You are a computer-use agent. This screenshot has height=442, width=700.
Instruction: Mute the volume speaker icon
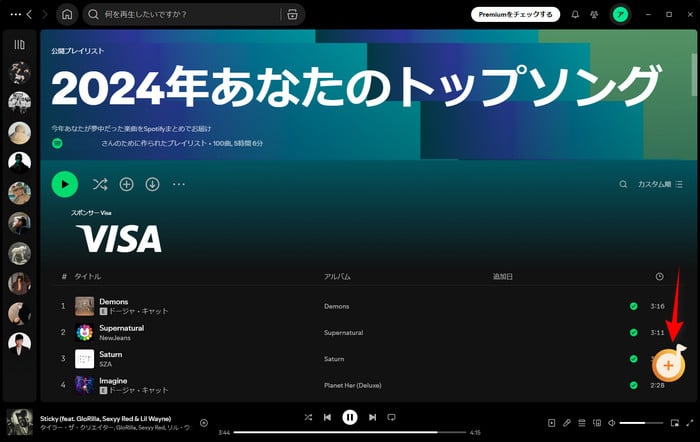point(612,423)
